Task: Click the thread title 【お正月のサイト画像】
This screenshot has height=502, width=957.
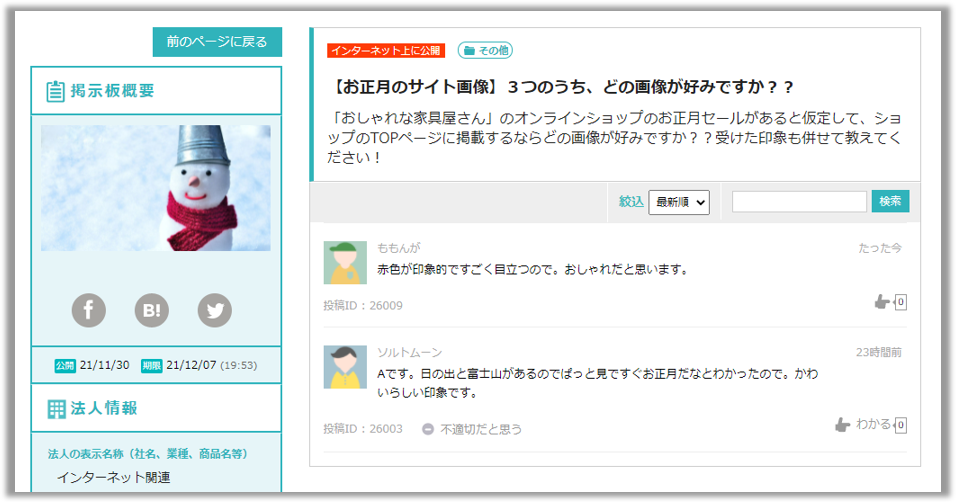Action: pyautogui.click(x=560, y=87)
